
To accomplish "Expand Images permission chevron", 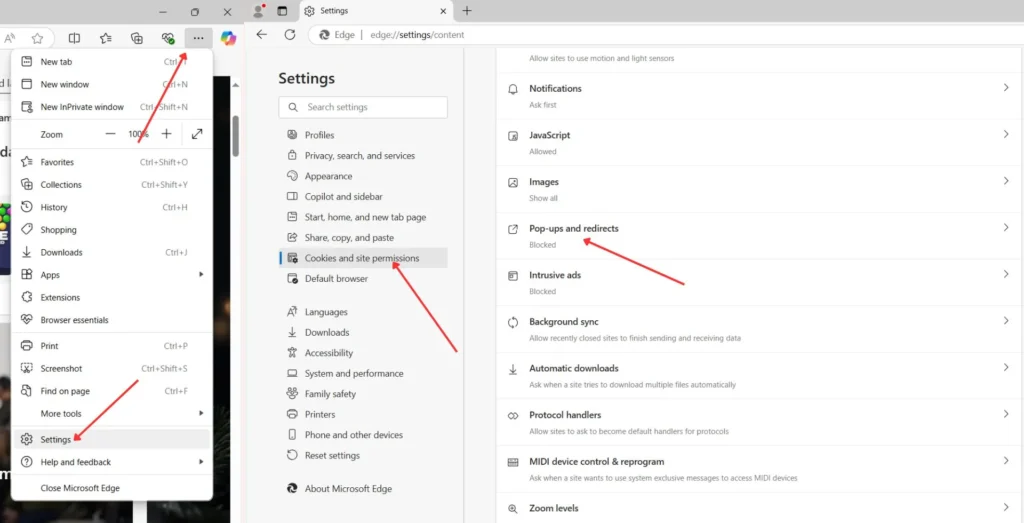I will click(1006, 181).
